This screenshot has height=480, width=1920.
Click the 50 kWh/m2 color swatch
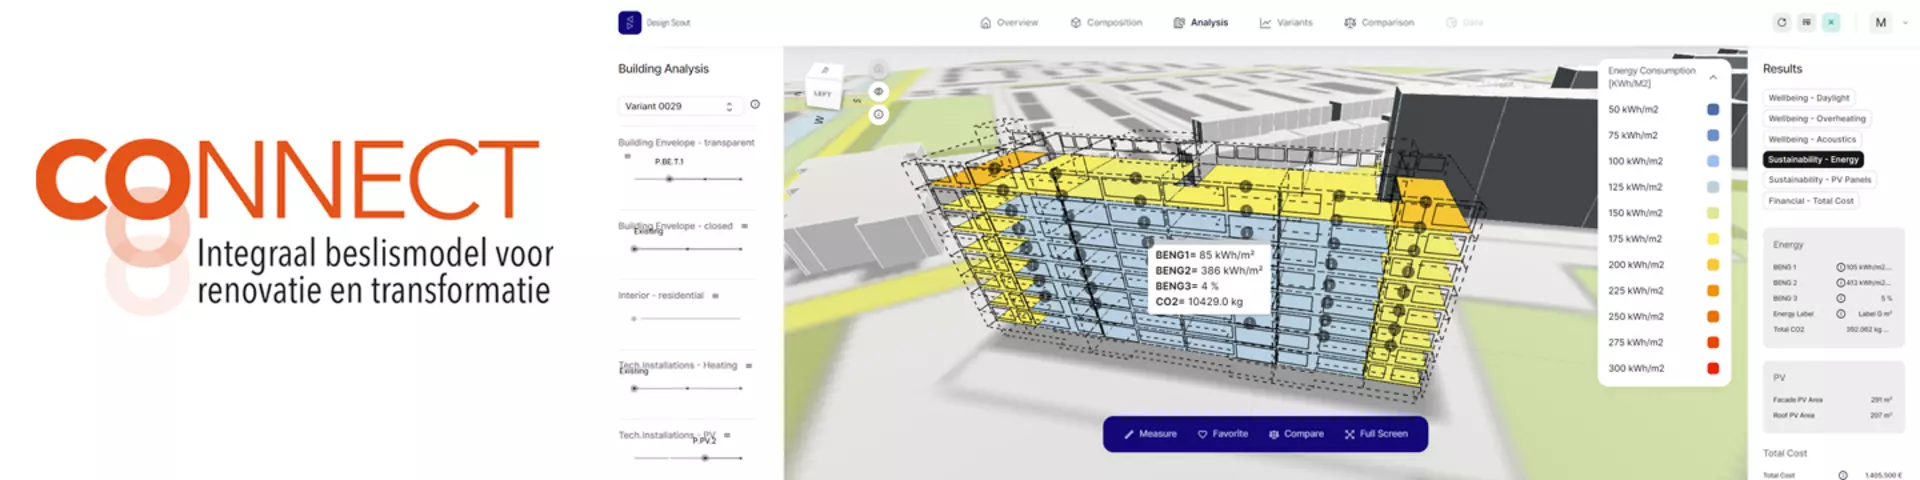[x=1713, y=109]
